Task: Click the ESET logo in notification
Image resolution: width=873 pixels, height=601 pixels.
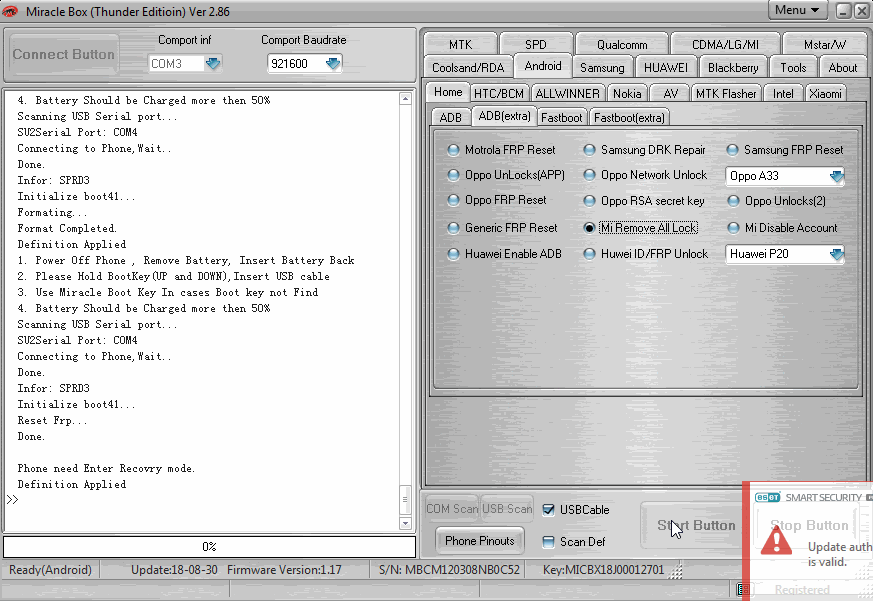Action: click(x=767, y=497)
